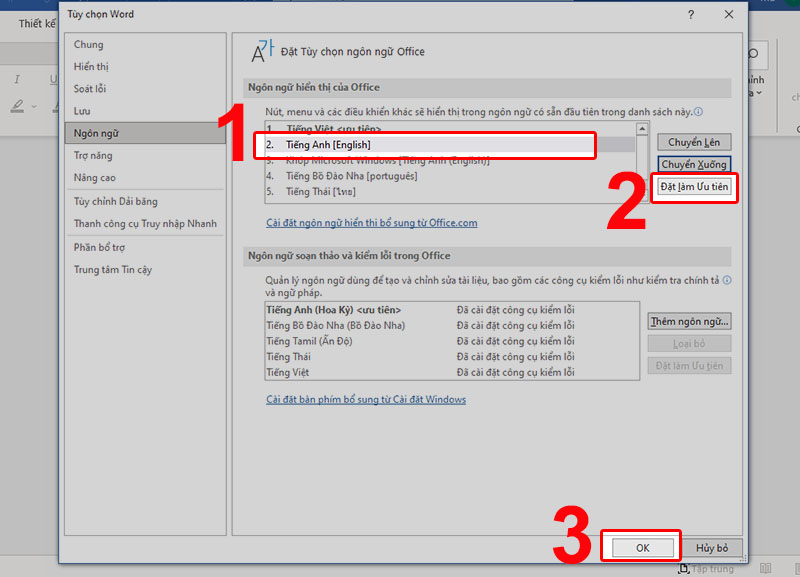The image size is (800, 577).
Task: Select Tiếng Anh [English] display language
Action: coord(450,145)
